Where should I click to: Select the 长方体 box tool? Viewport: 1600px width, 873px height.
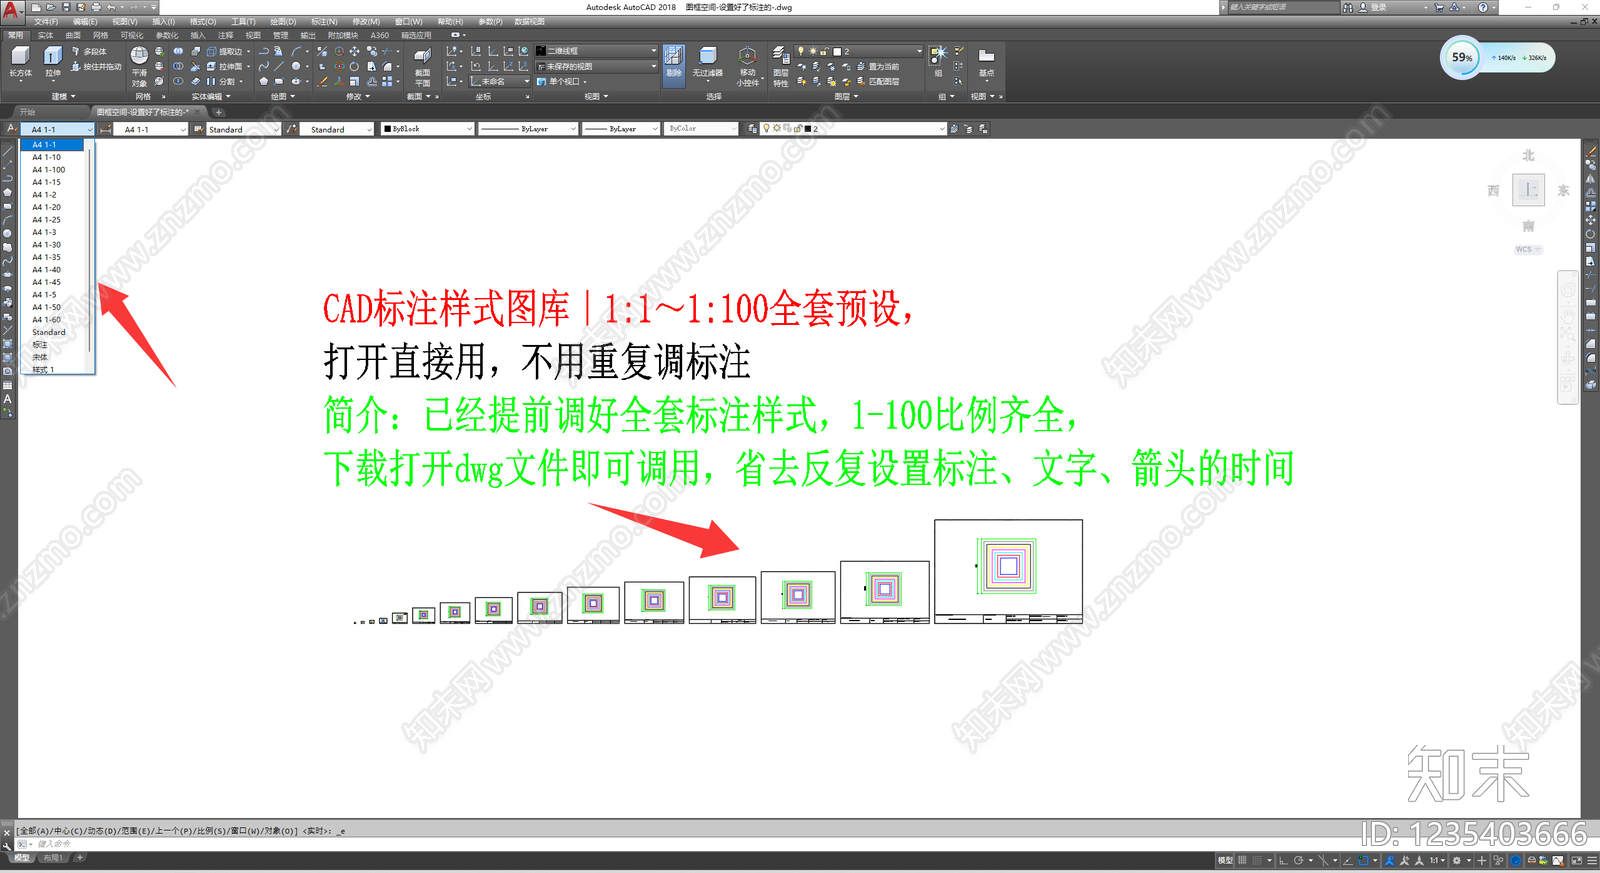pos(20,62)
